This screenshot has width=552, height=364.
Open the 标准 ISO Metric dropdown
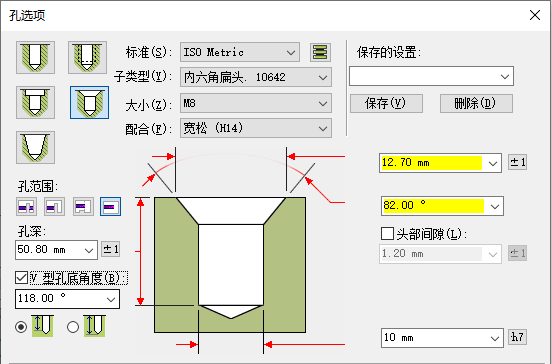240,52
